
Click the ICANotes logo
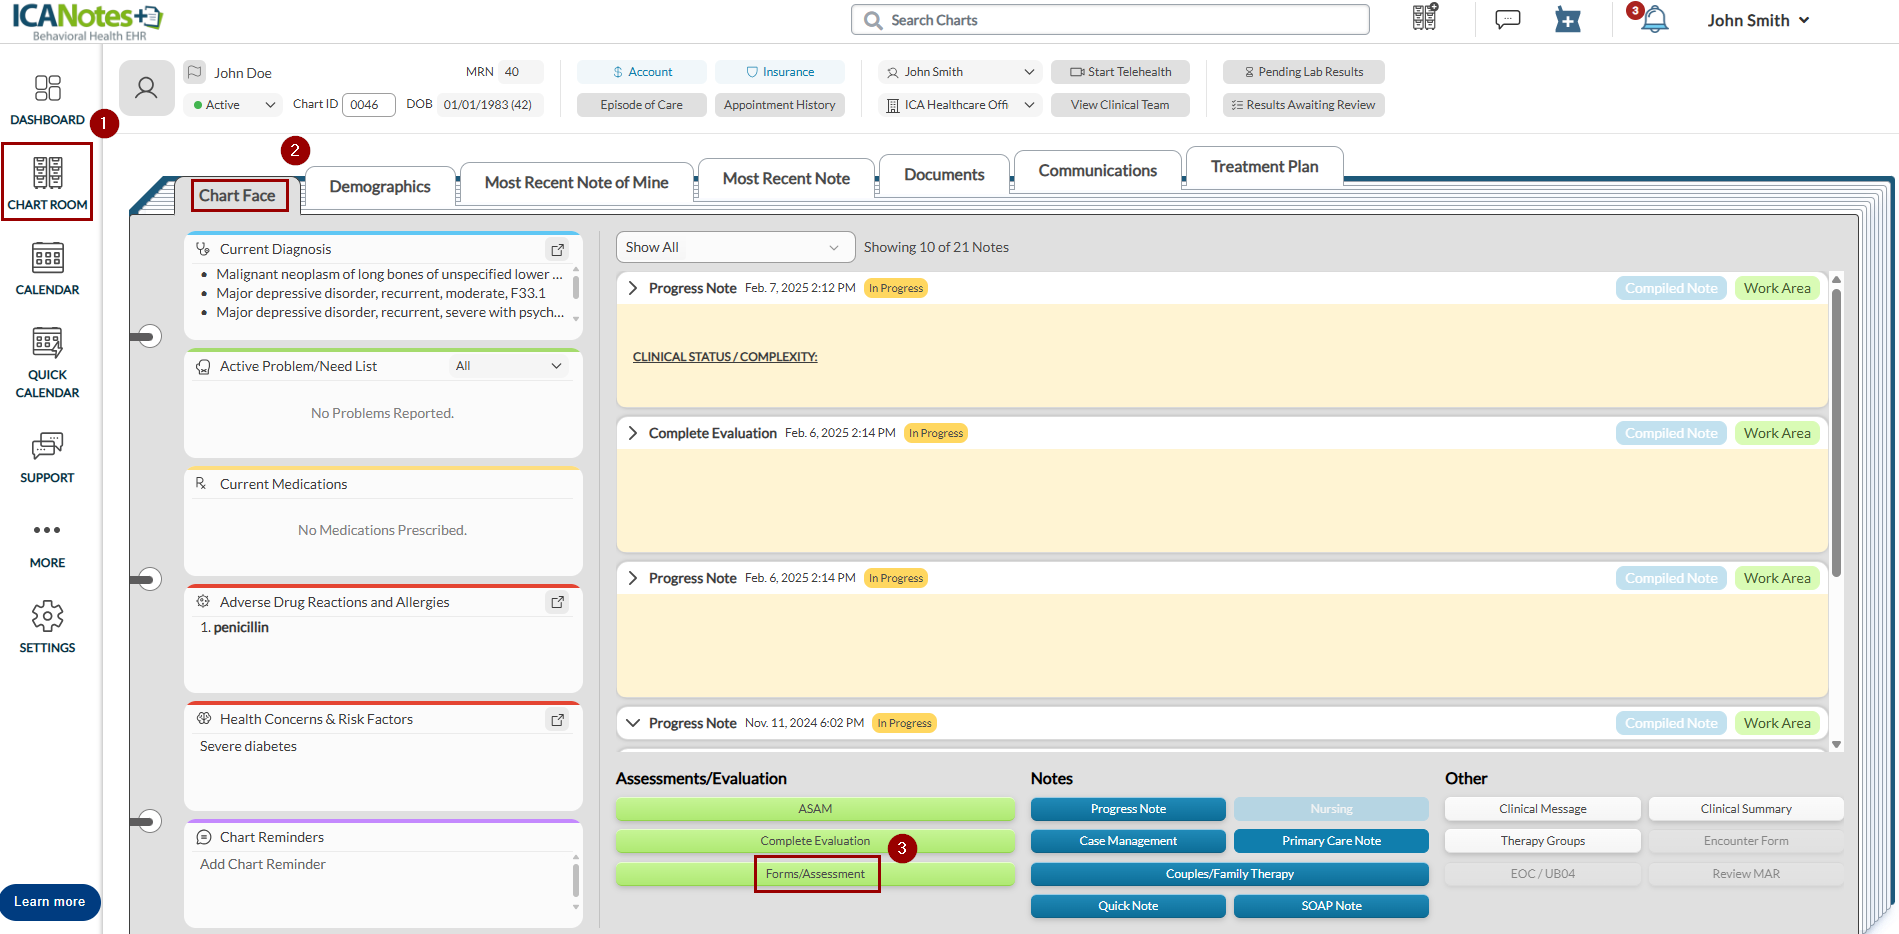click(88, 21)
